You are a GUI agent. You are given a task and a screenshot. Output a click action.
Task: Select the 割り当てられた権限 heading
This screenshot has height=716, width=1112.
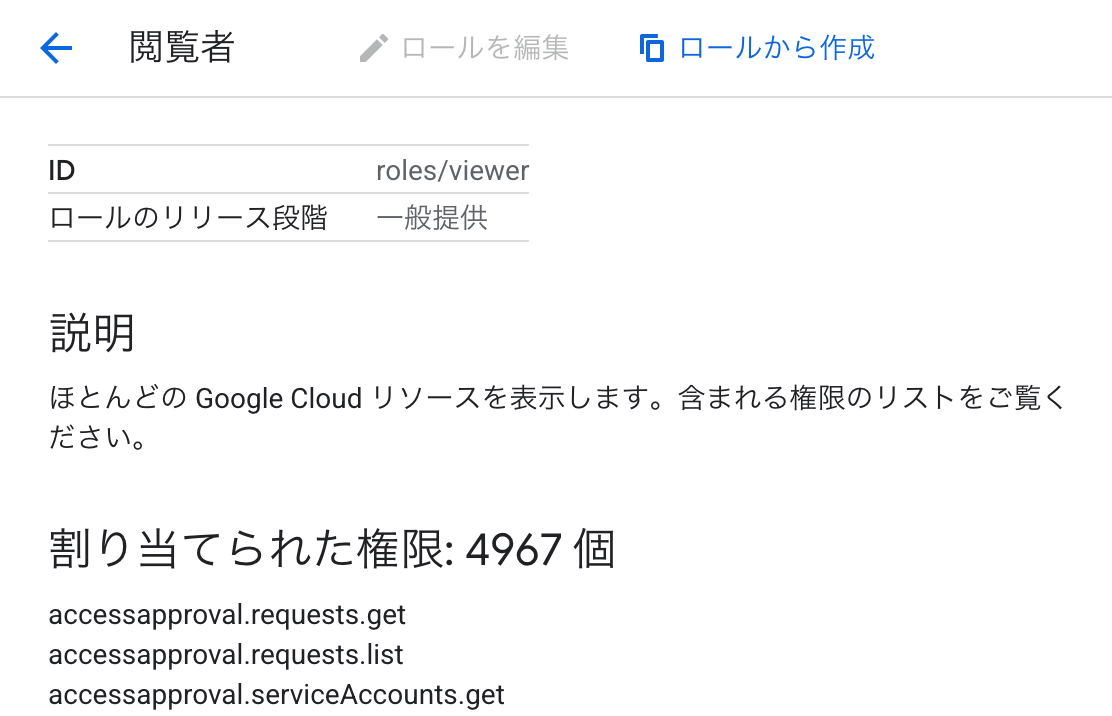[260, 549]
